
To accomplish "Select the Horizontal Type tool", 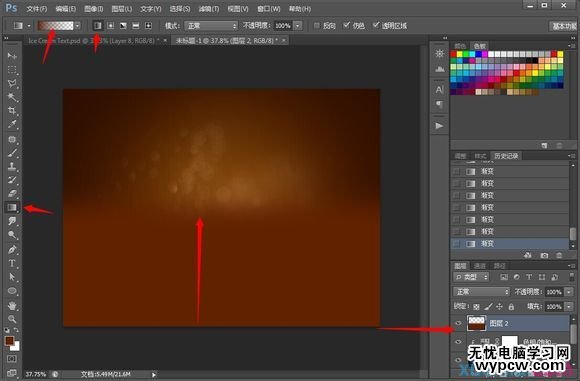I will [12, 263].
